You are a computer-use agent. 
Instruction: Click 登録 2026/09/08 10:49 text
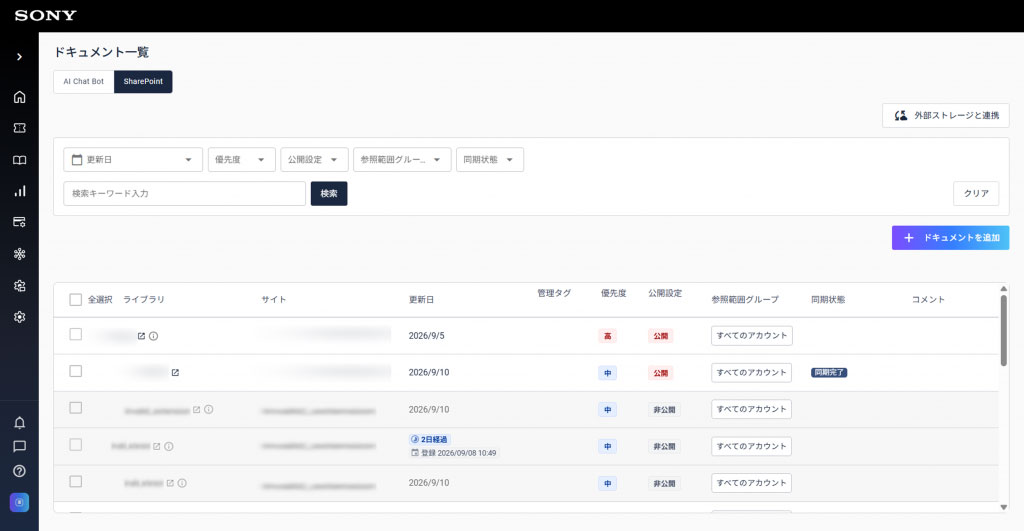click(454, 453)
